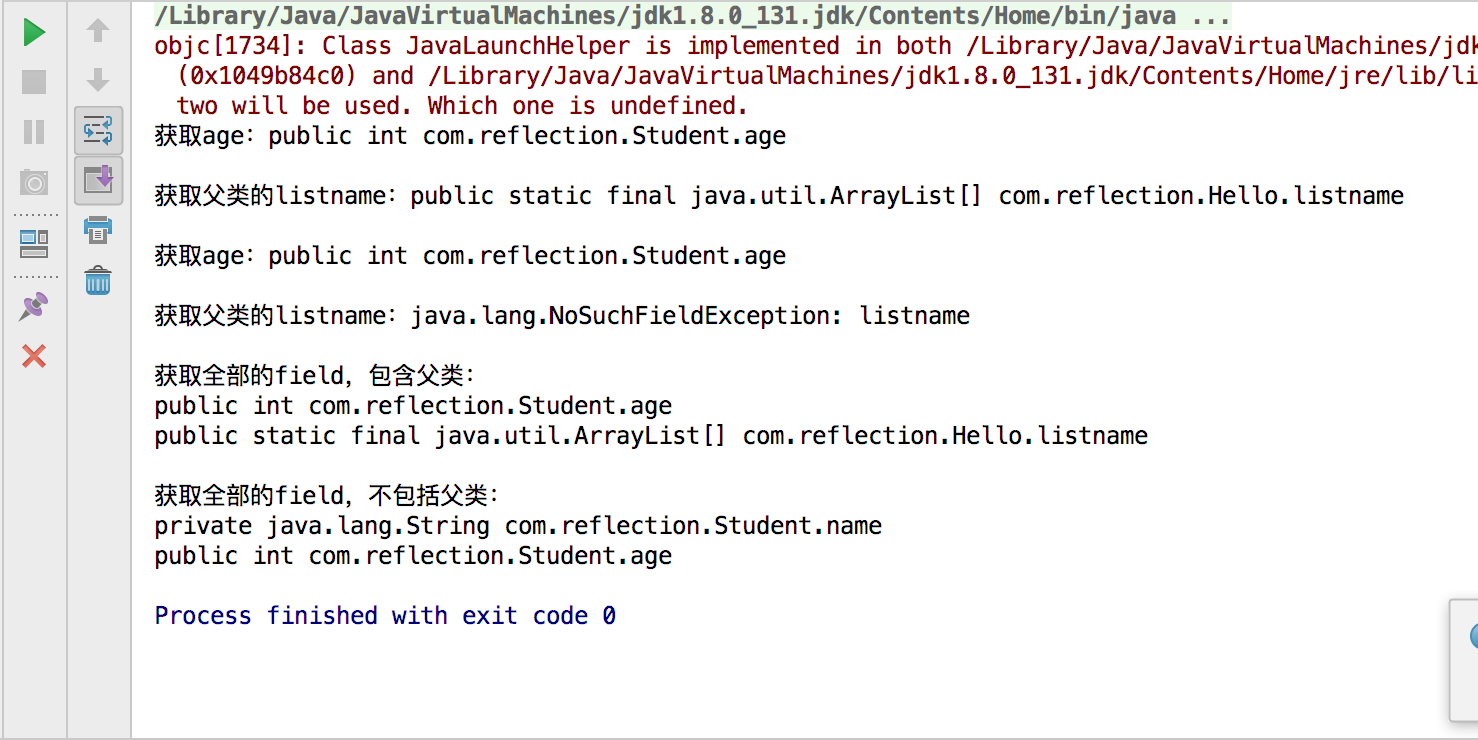The height and width of the screenshot is (740, 1478).
Task: Click the gray Stop process square
Action: tap(34, 82)
